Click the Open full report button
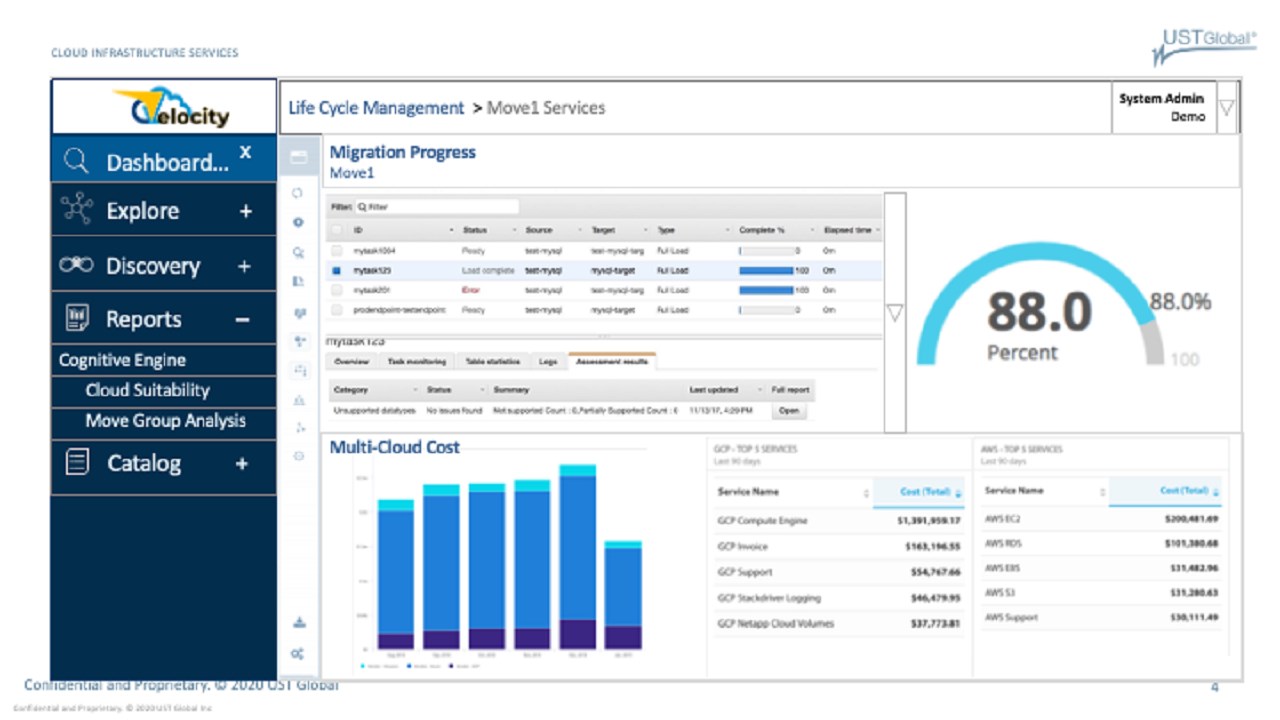Image resolution: width=1280 pixels, height=720 pixels. click(x=790, y=410)
